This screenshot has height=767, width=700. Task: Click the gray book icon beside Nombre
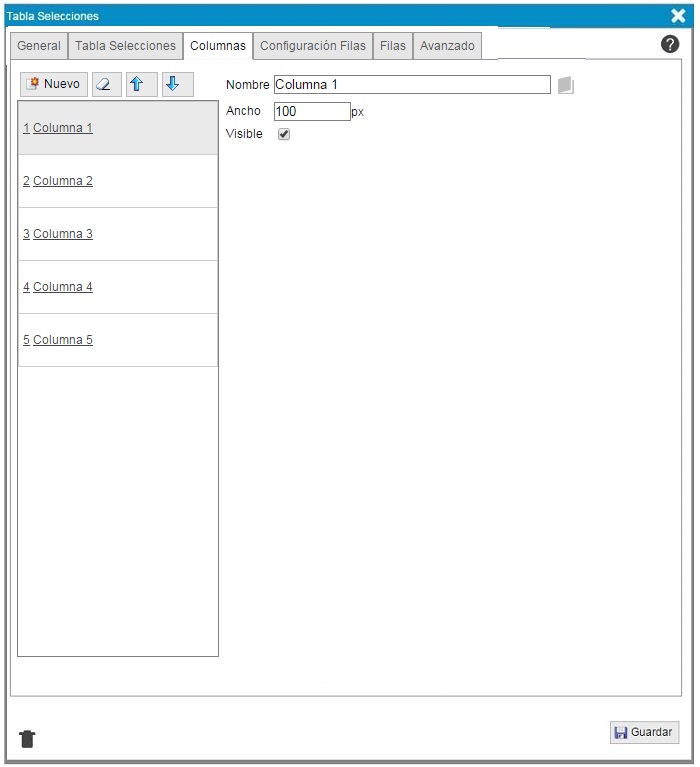[x=566, y=85]
